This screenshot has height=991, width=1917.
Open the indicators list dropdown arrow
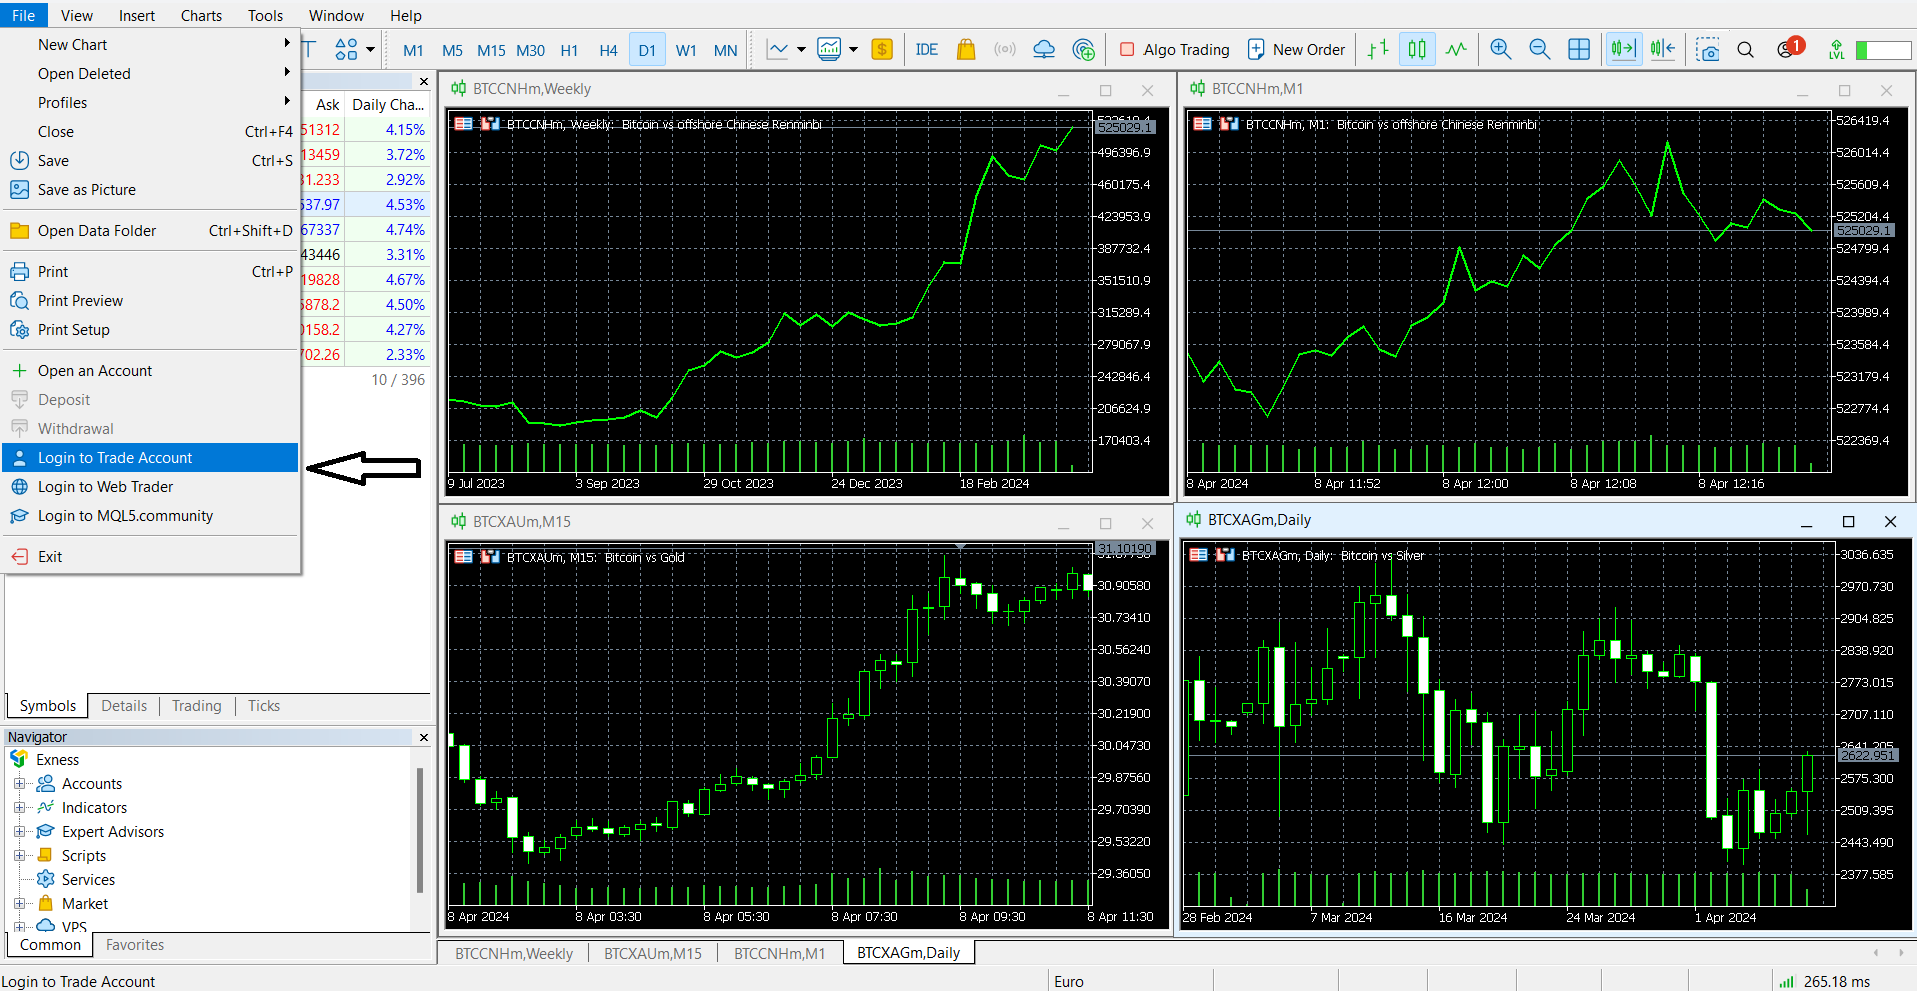(x=853, y=49)
